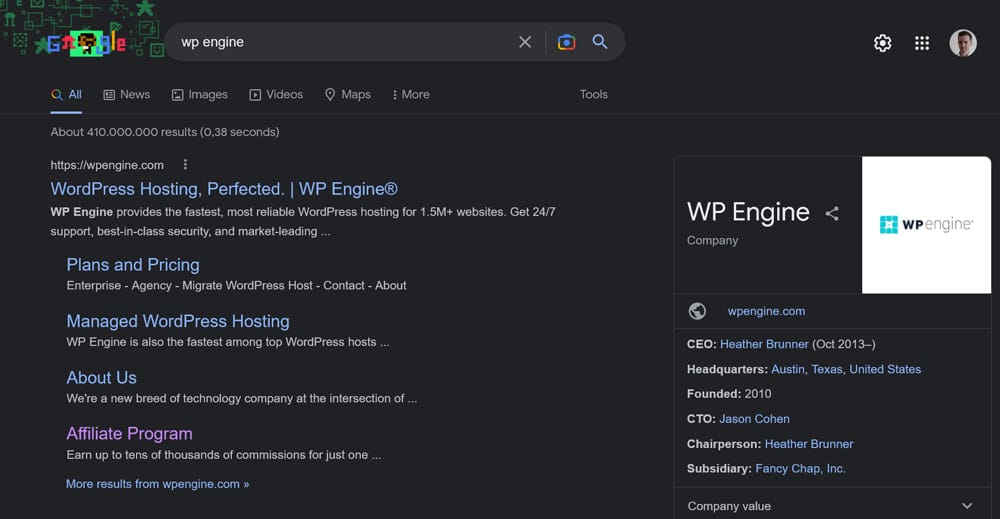The width and height of the screenshot is (1000, 519).
Task: Open 'WordPress Hosting, Perfected. | WP Engine' result
Action: (x=224, y=189)
